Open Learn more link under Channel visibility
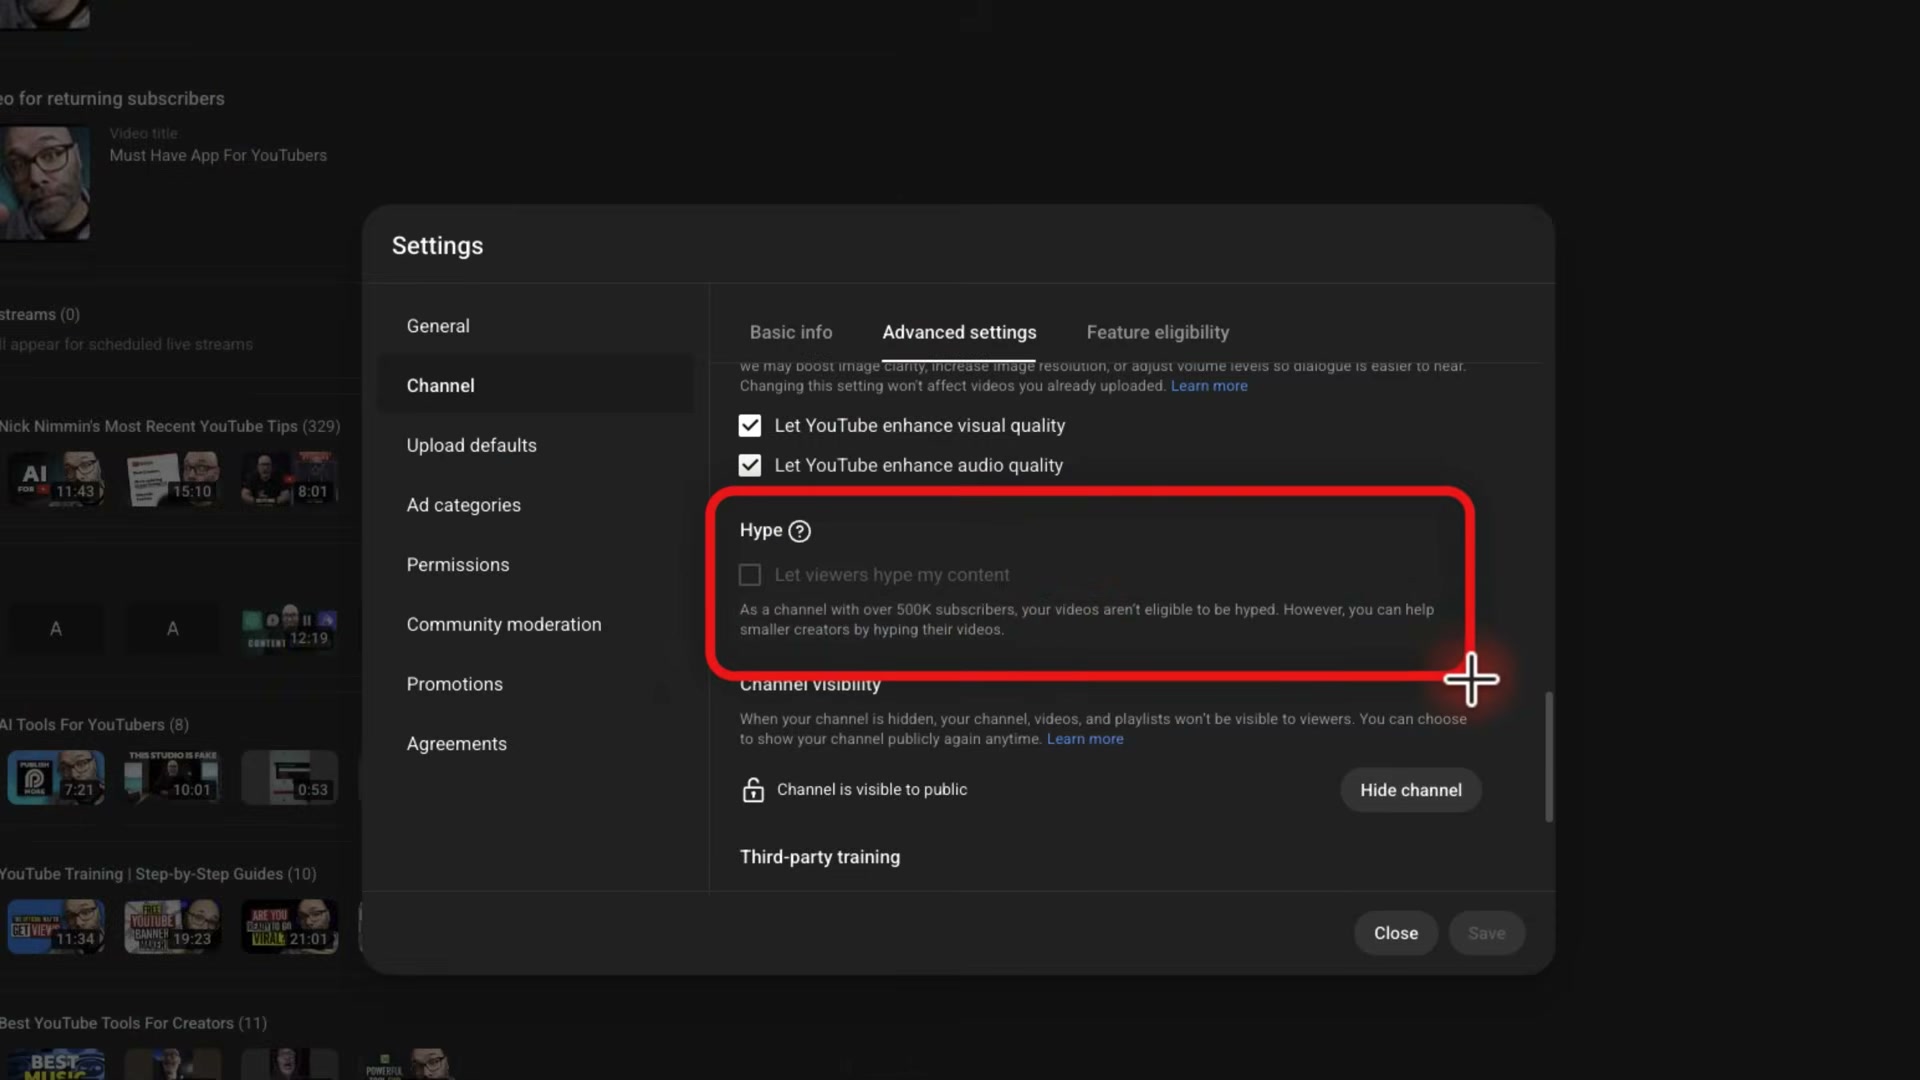This screenshot has height=1080, width=1920. tap(1085, 739)
